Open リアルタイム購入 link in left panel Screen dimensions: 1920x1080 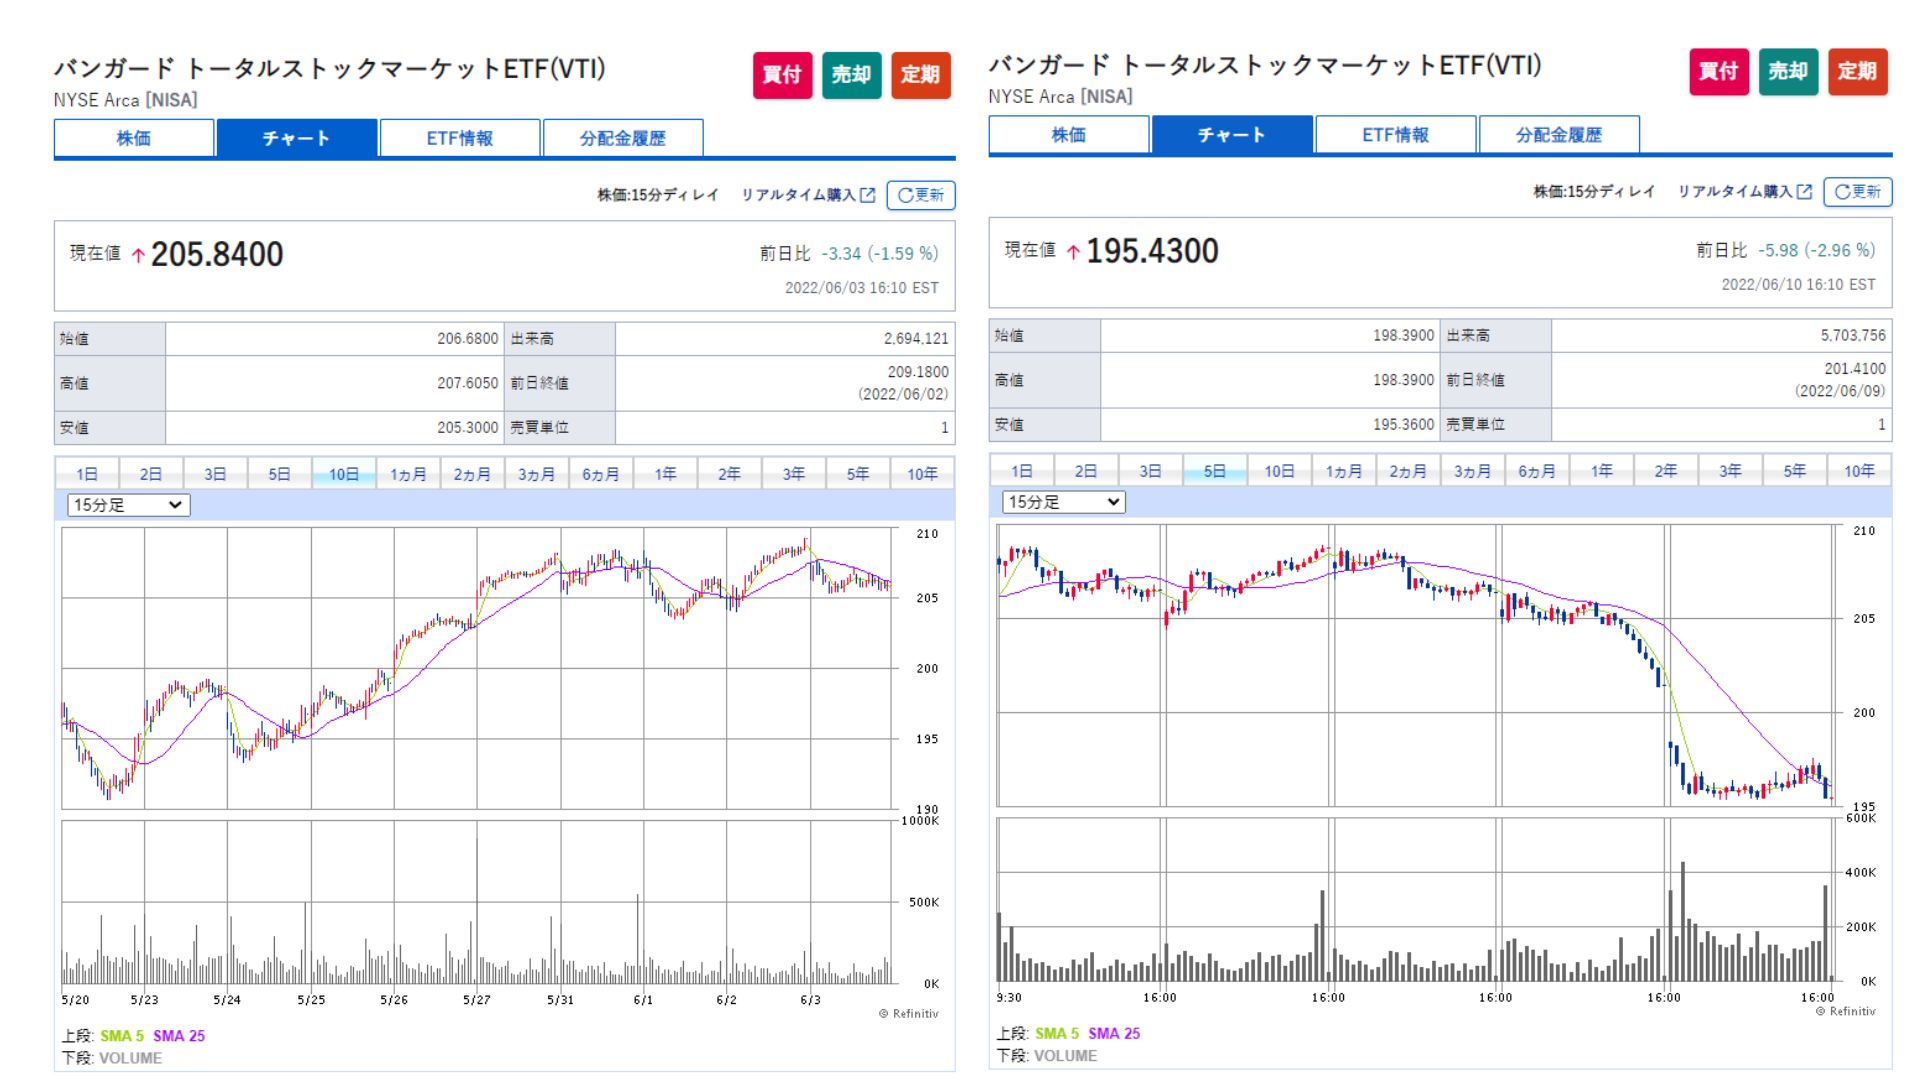tap(808, 195)
